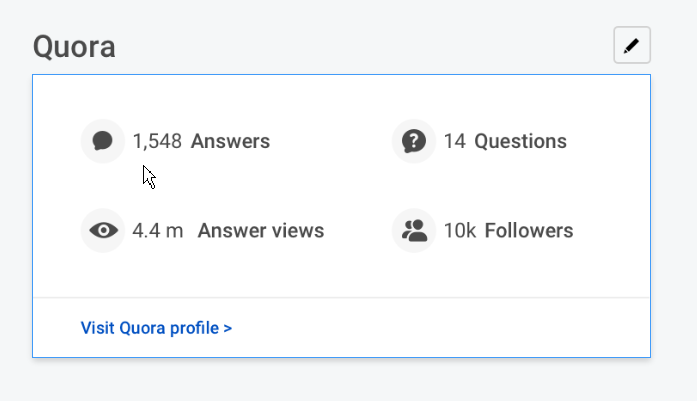Click the people Followers icon
Viewport: 697px width, 401px height.
[x=413, y=231]
